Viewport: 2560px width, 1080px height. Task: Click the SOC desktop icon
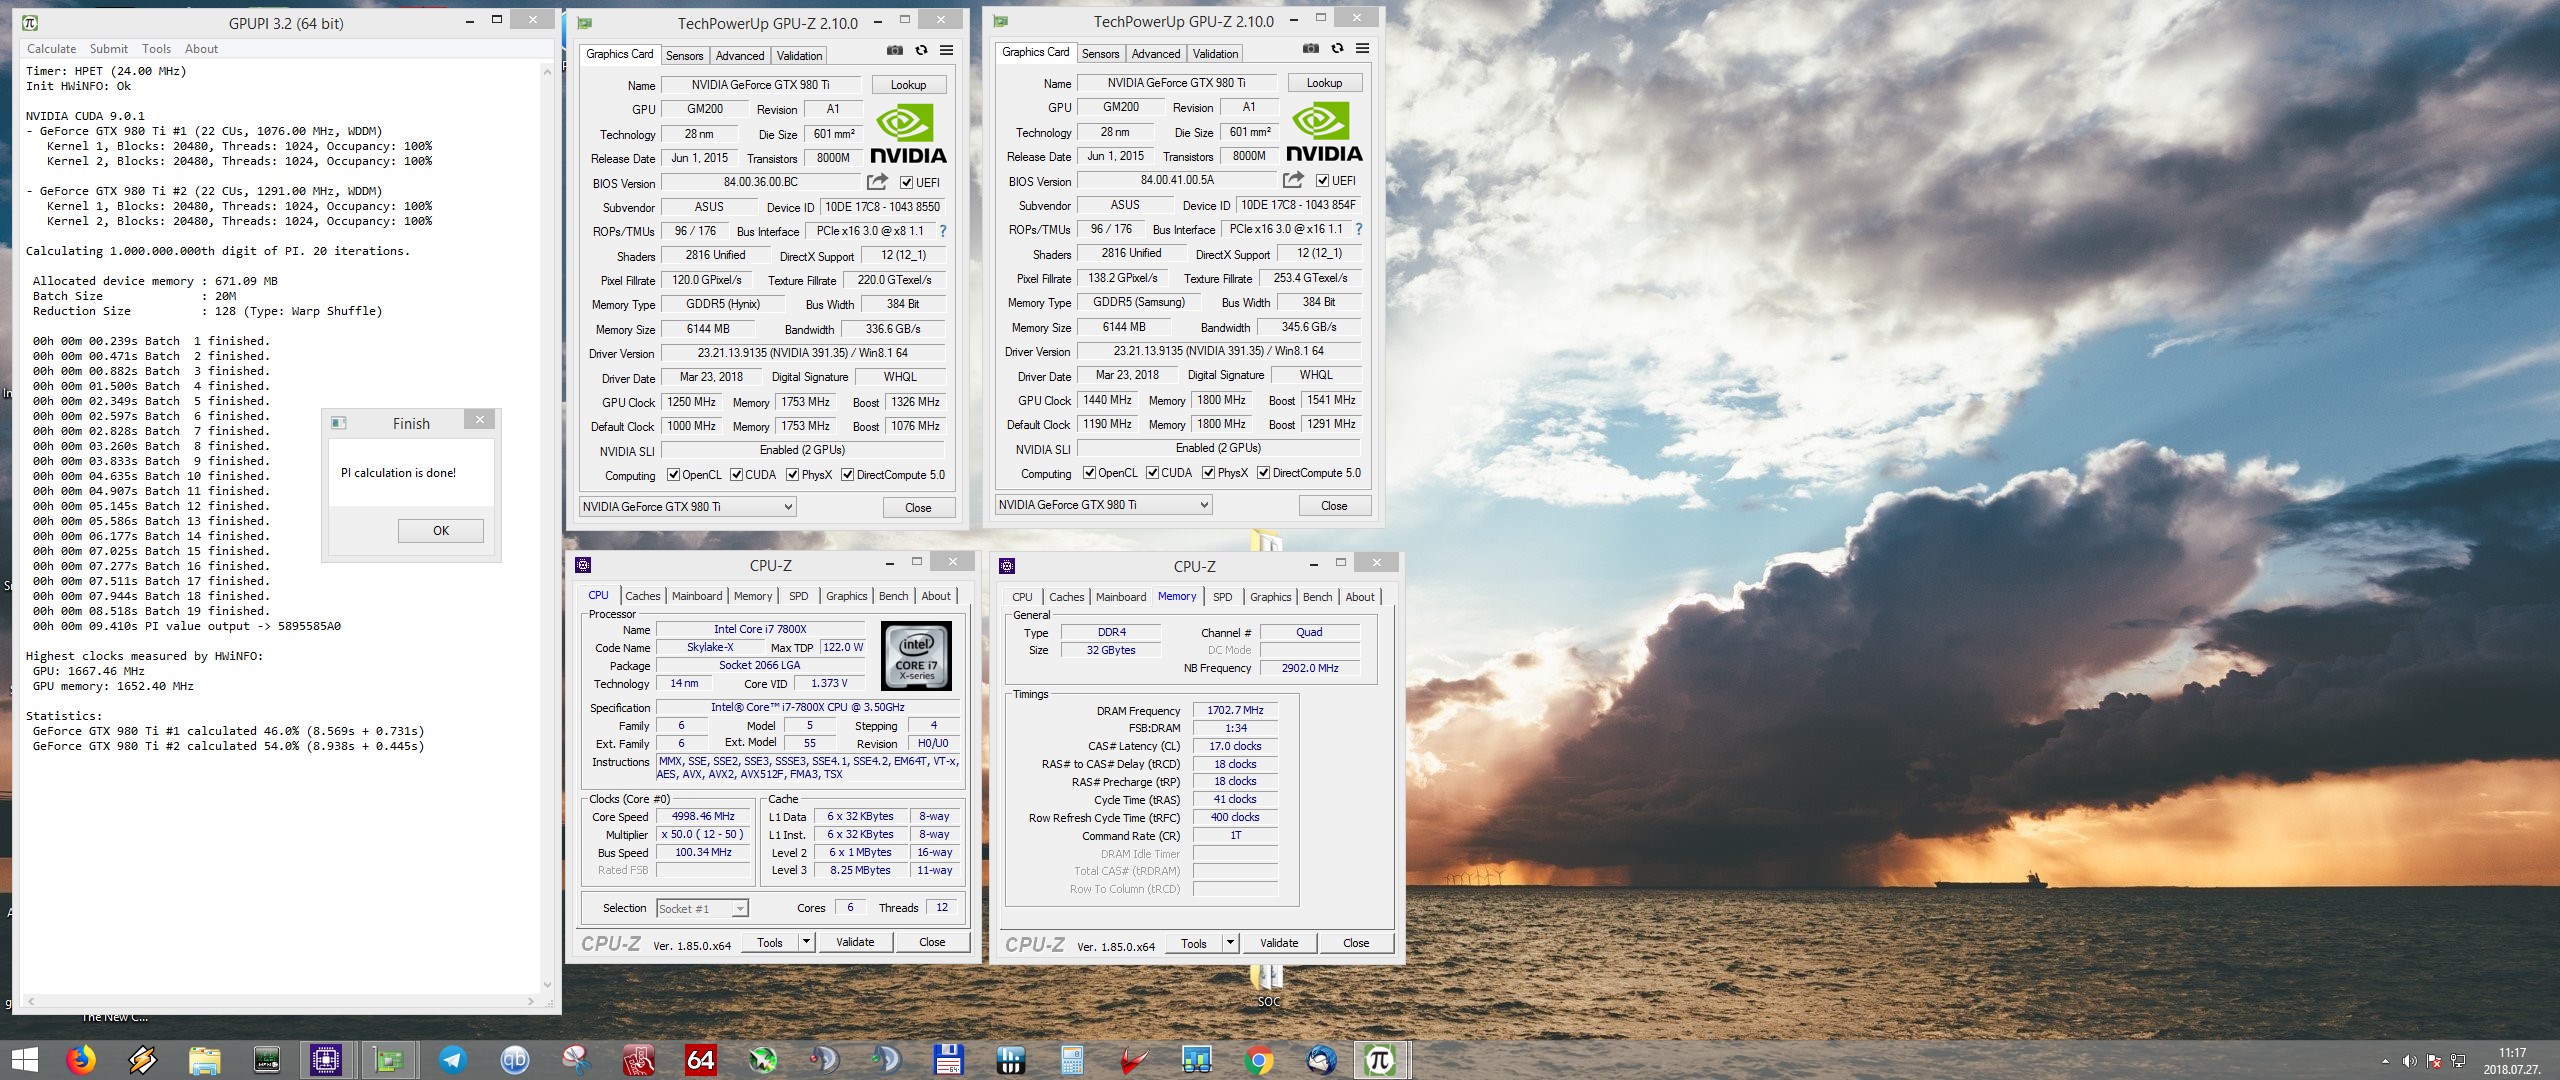coord(1268,984)
